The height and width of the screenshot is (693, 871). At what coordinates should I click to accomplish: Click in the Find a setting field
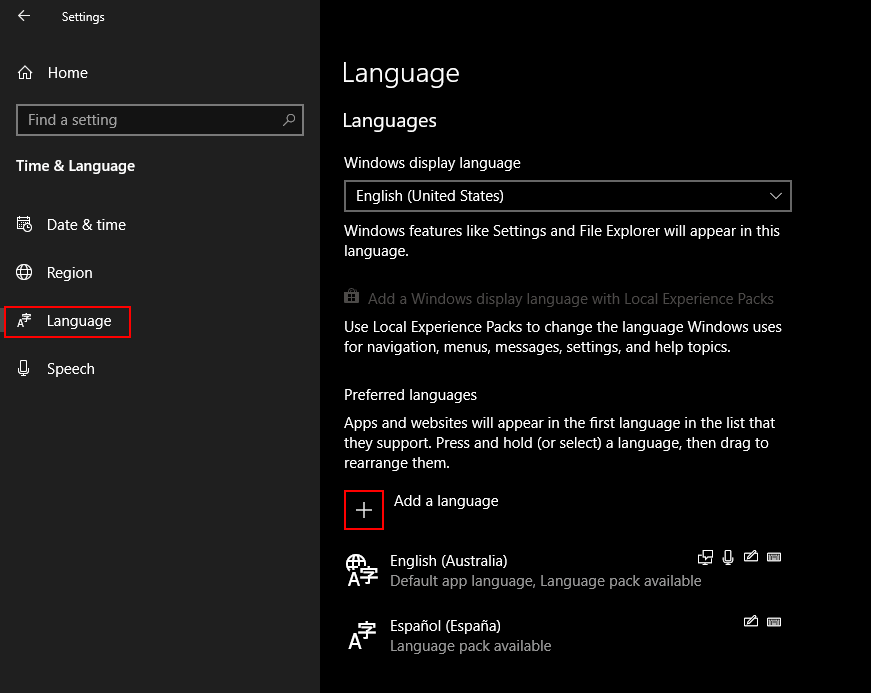point(160,120)
